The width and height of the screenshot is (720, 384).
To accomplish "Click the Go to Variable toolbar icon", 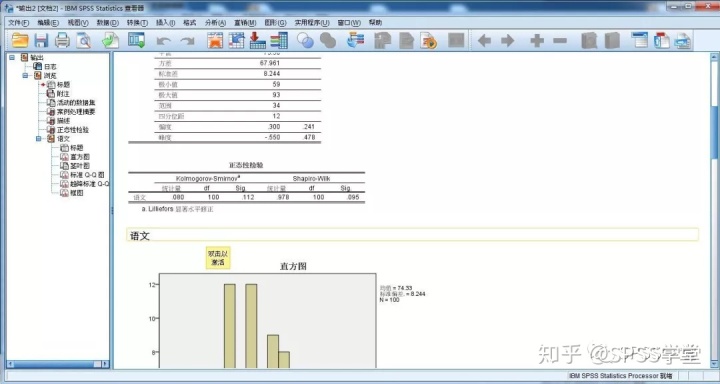I will (258, 41).
